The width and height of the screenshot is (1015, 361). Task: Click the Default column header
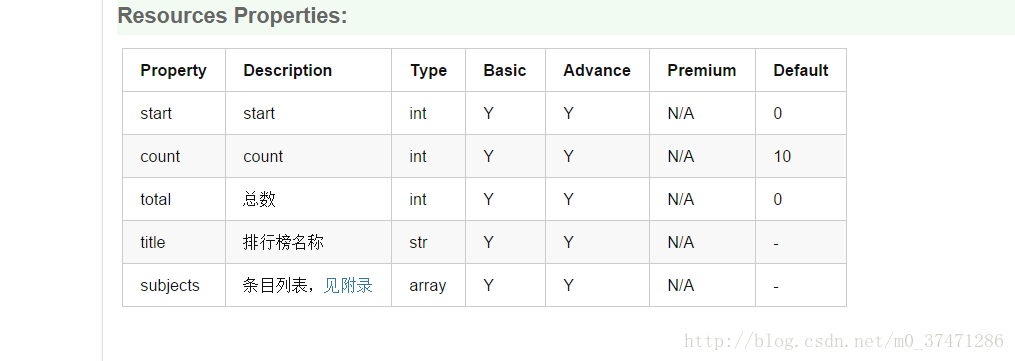(801, 70)
